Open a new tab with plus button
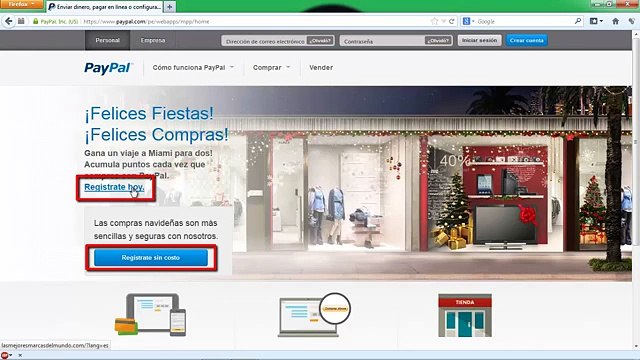The height and width of the screenshot is (360, 640). pos(169,7)
